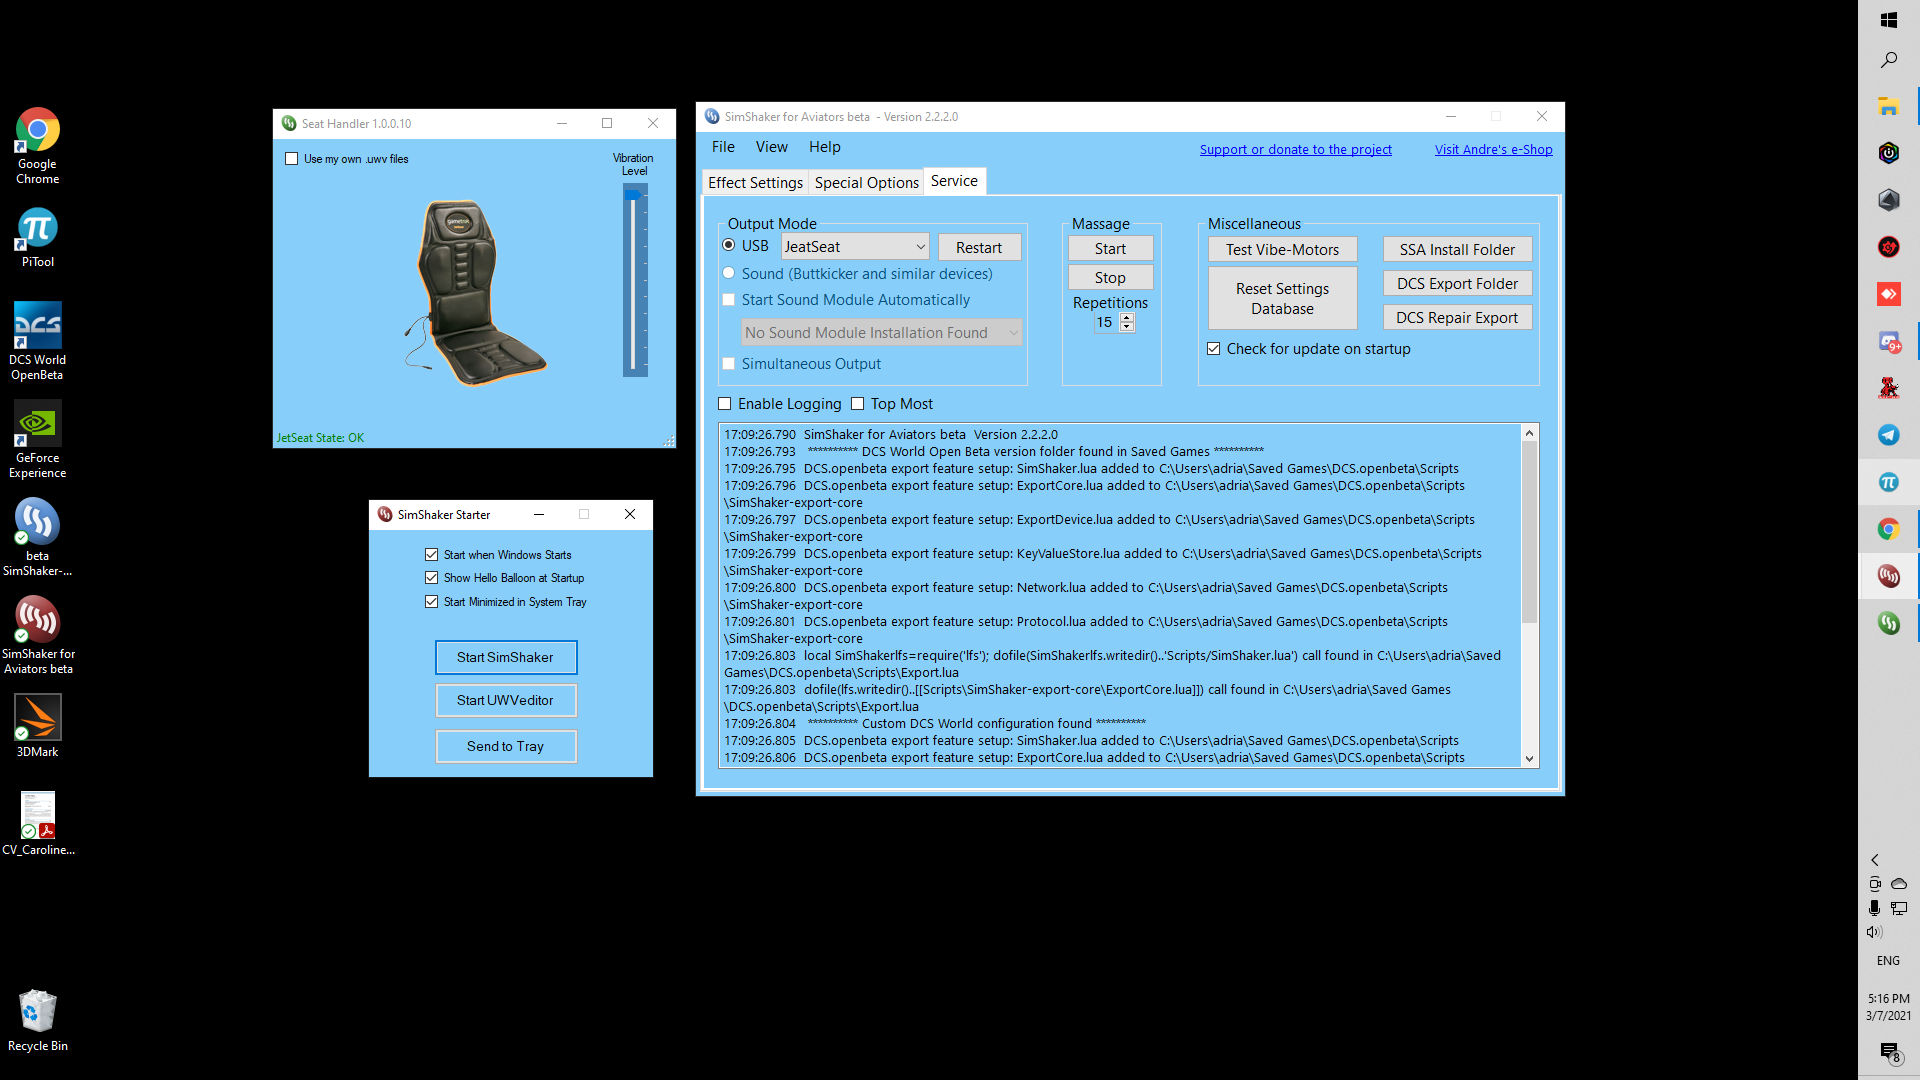Open No Sound Module Installation Found dropdown
This screenshot has height=1080, width=1920.
(x=882, y=332)
